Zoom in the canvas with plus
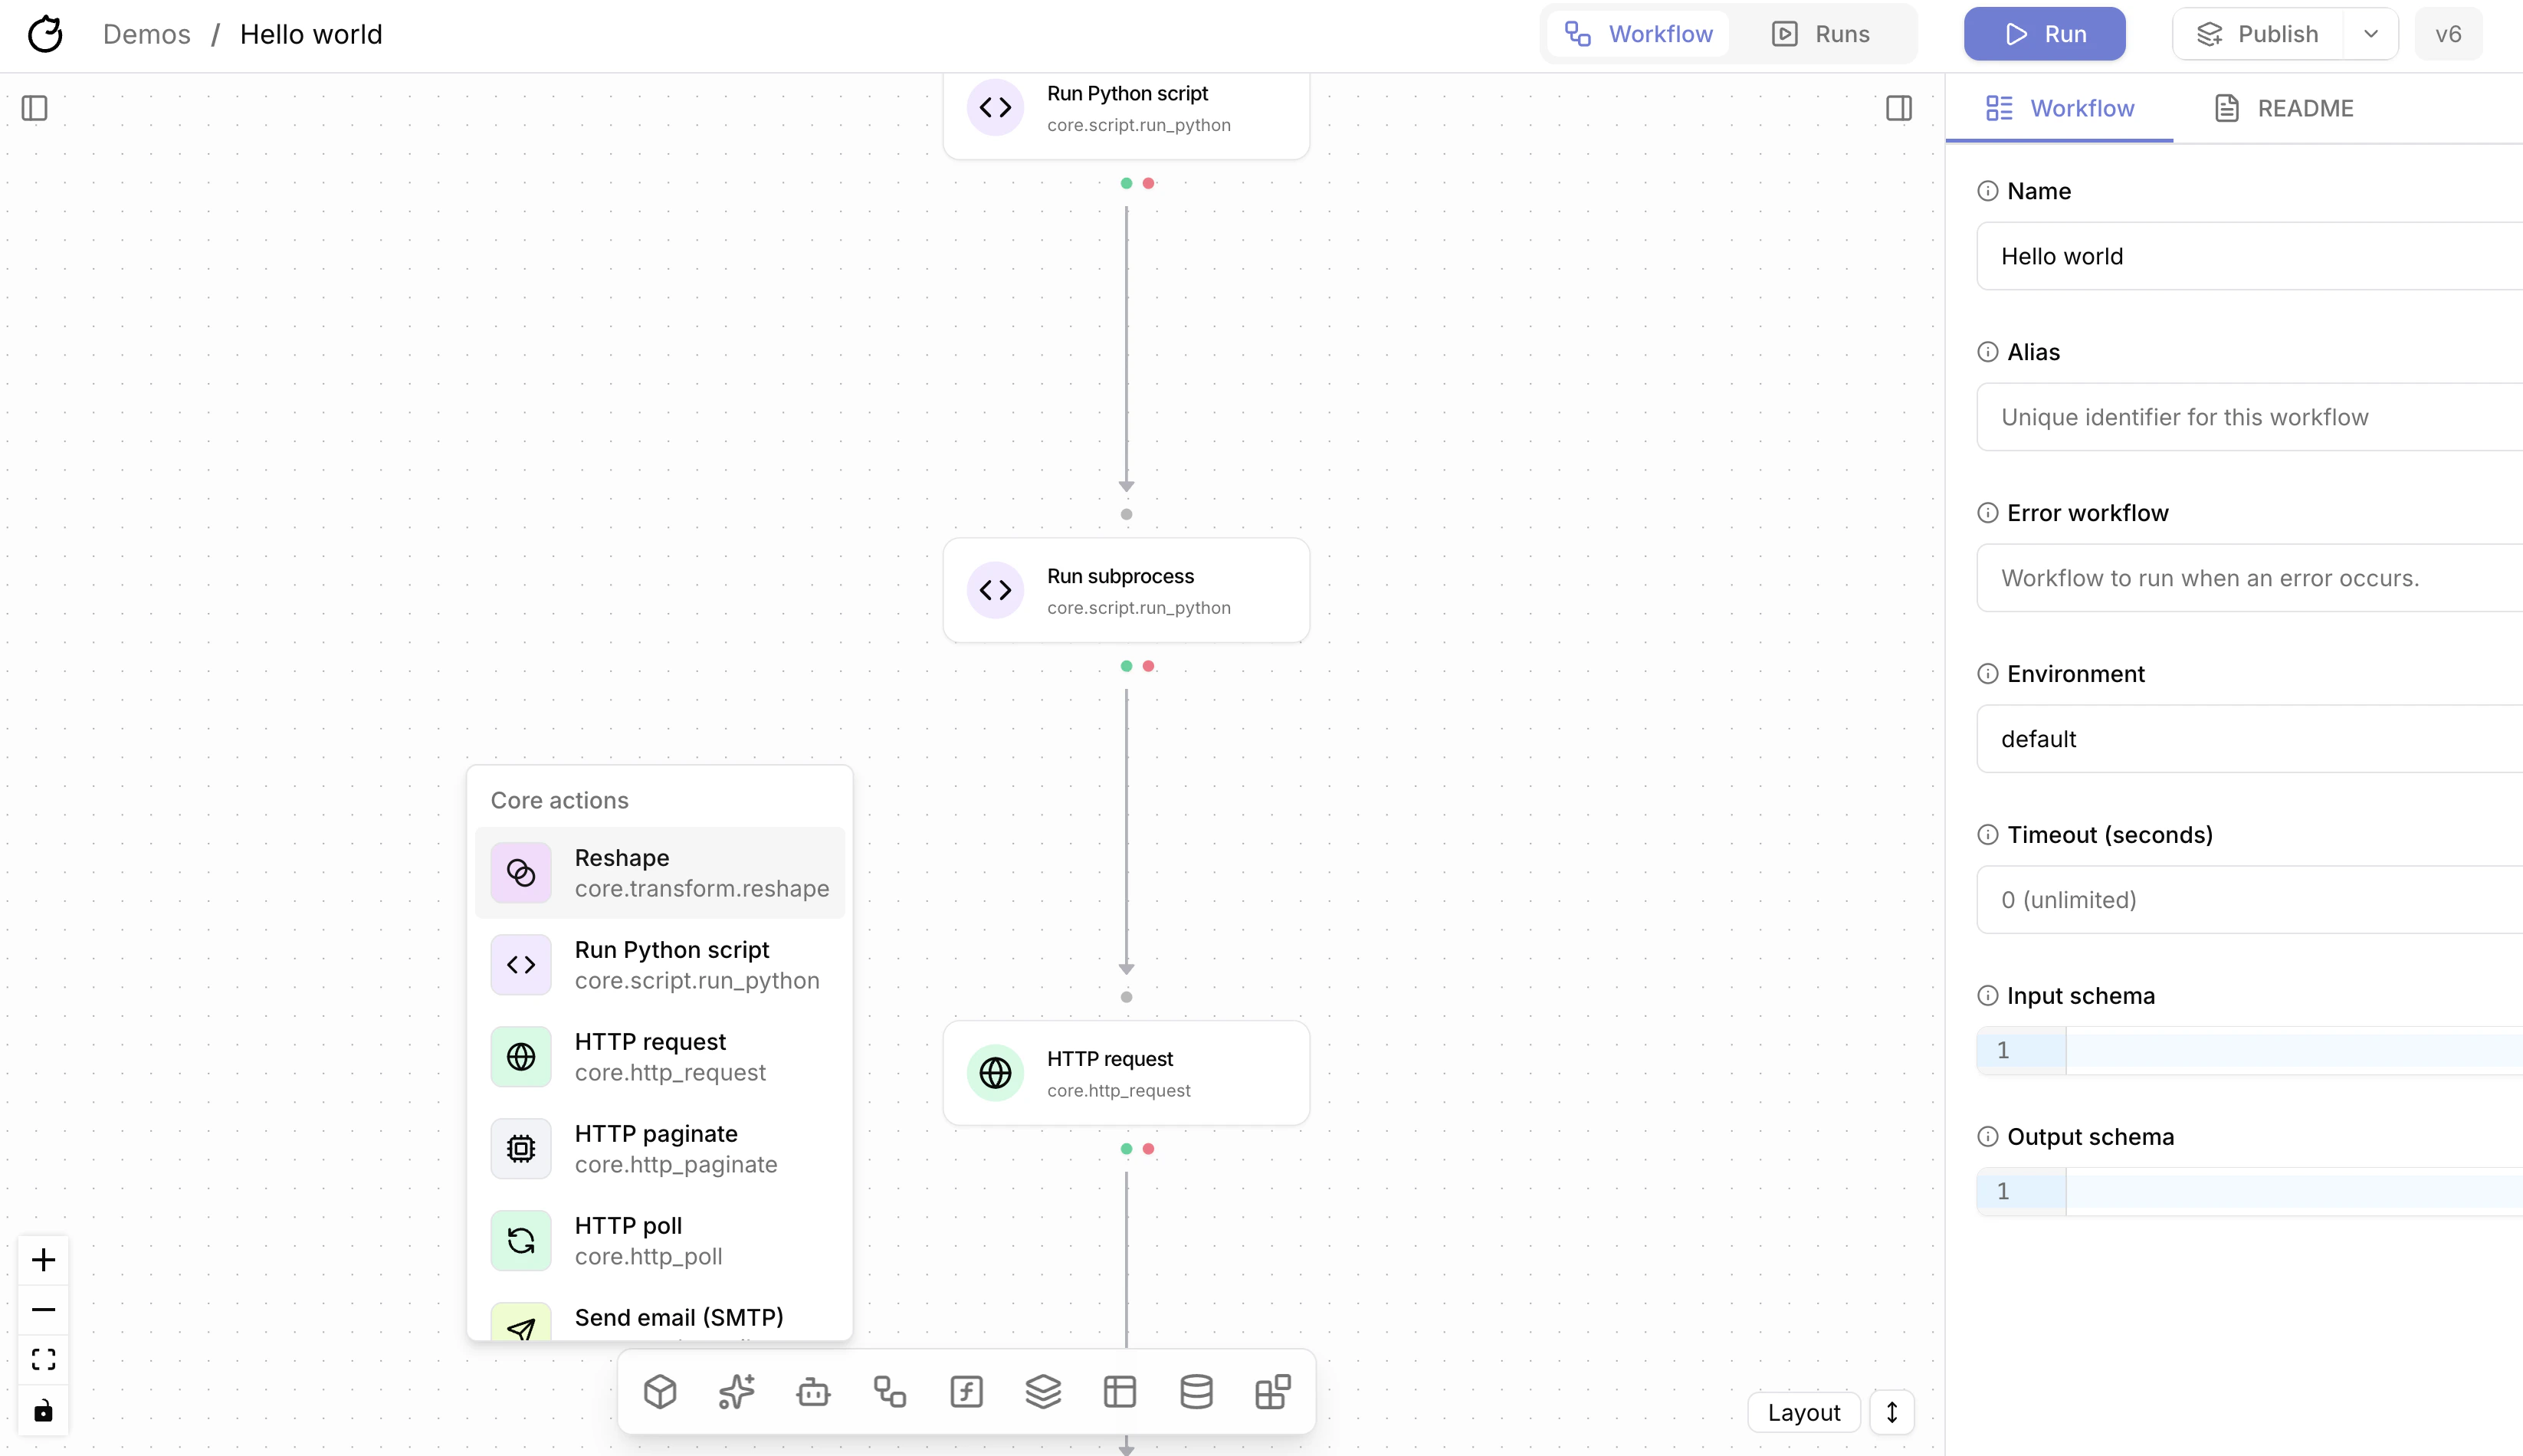 (x=43, y=1260)
